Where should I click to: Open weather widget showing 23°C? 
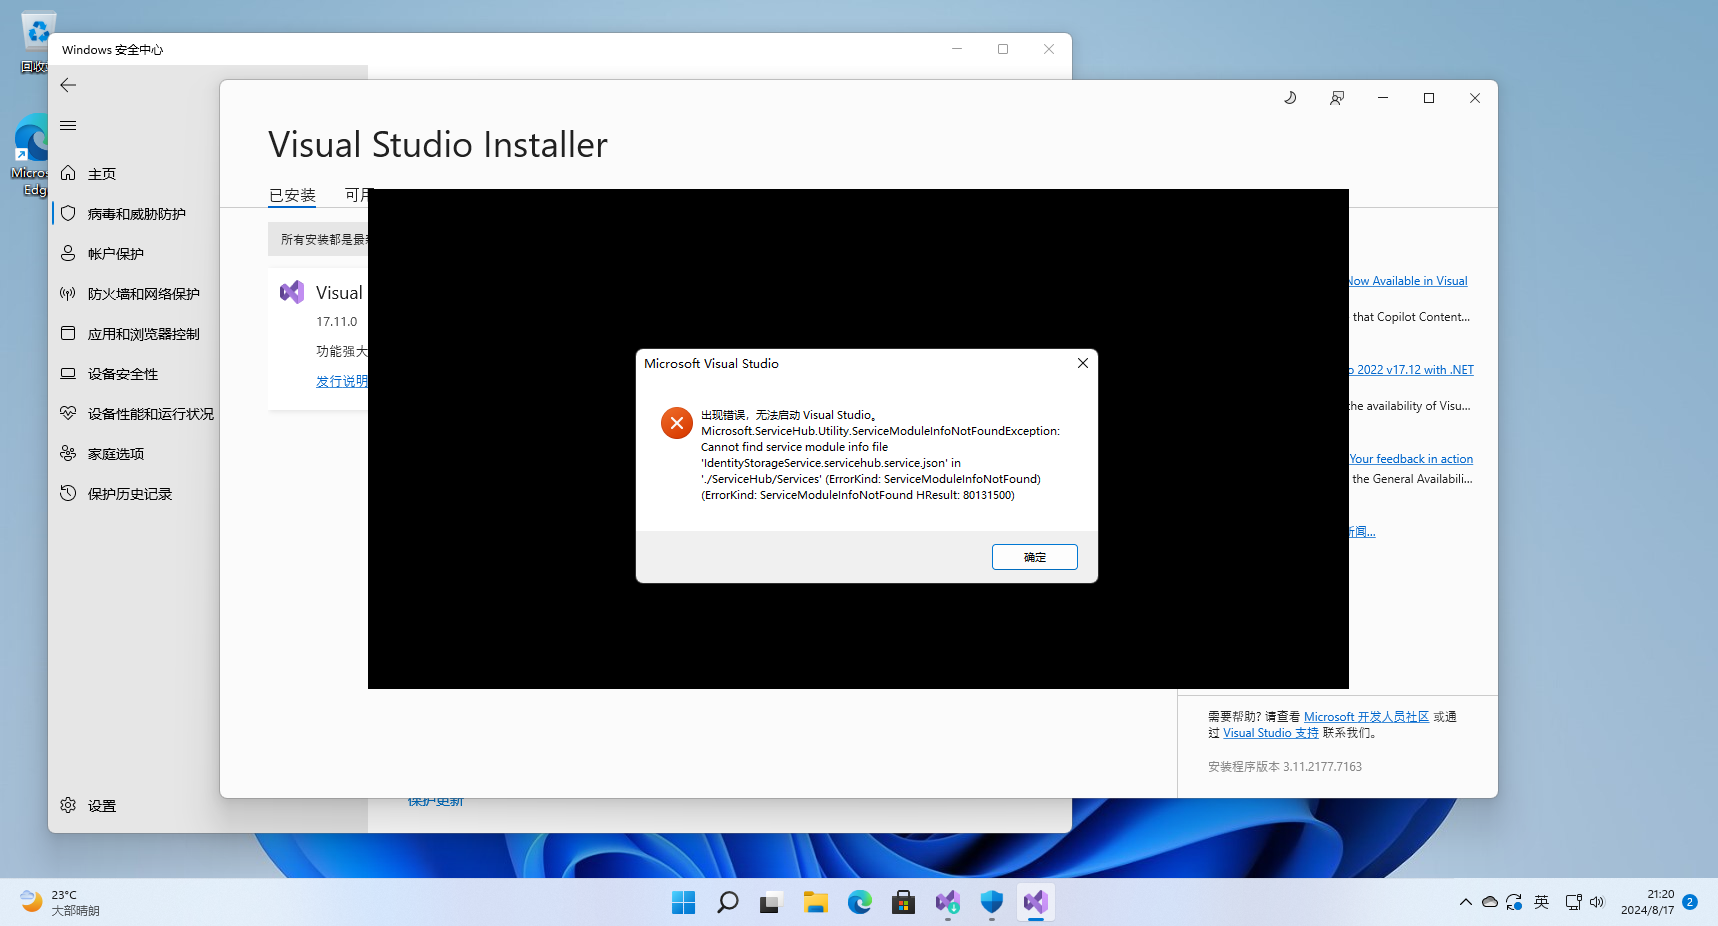coord(60,903)
